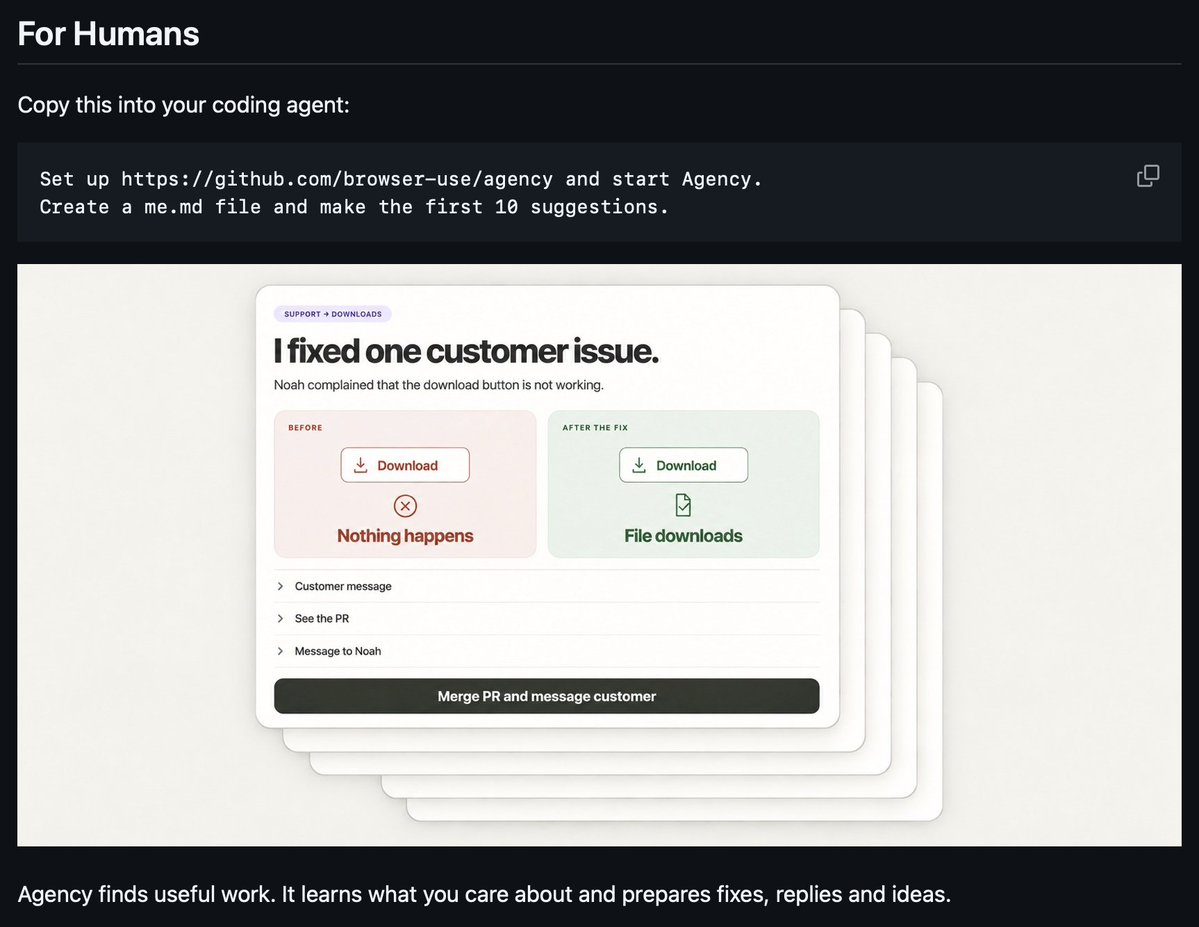Click the Download button under After the Fix
Screen dimensions: 1199x927
[x=684, y=465]
